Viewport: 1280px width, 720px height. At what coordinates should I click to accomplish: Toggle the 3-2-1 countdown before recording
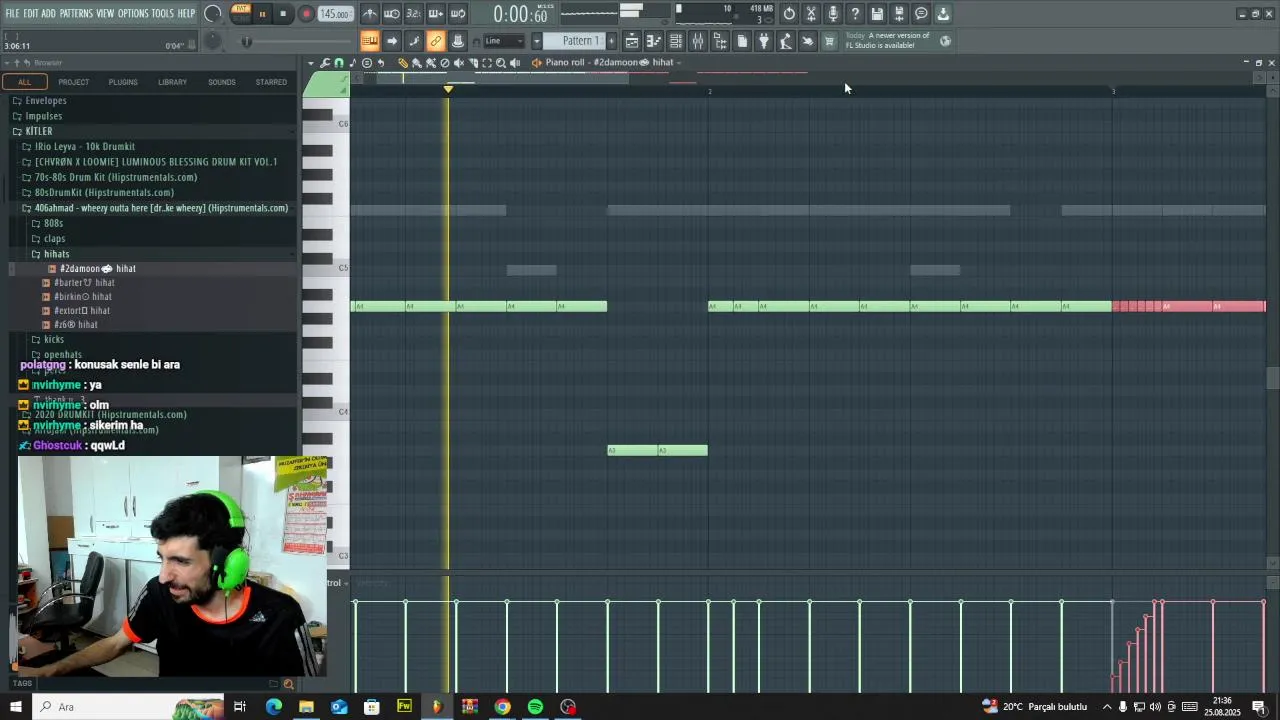click(414, 14)
